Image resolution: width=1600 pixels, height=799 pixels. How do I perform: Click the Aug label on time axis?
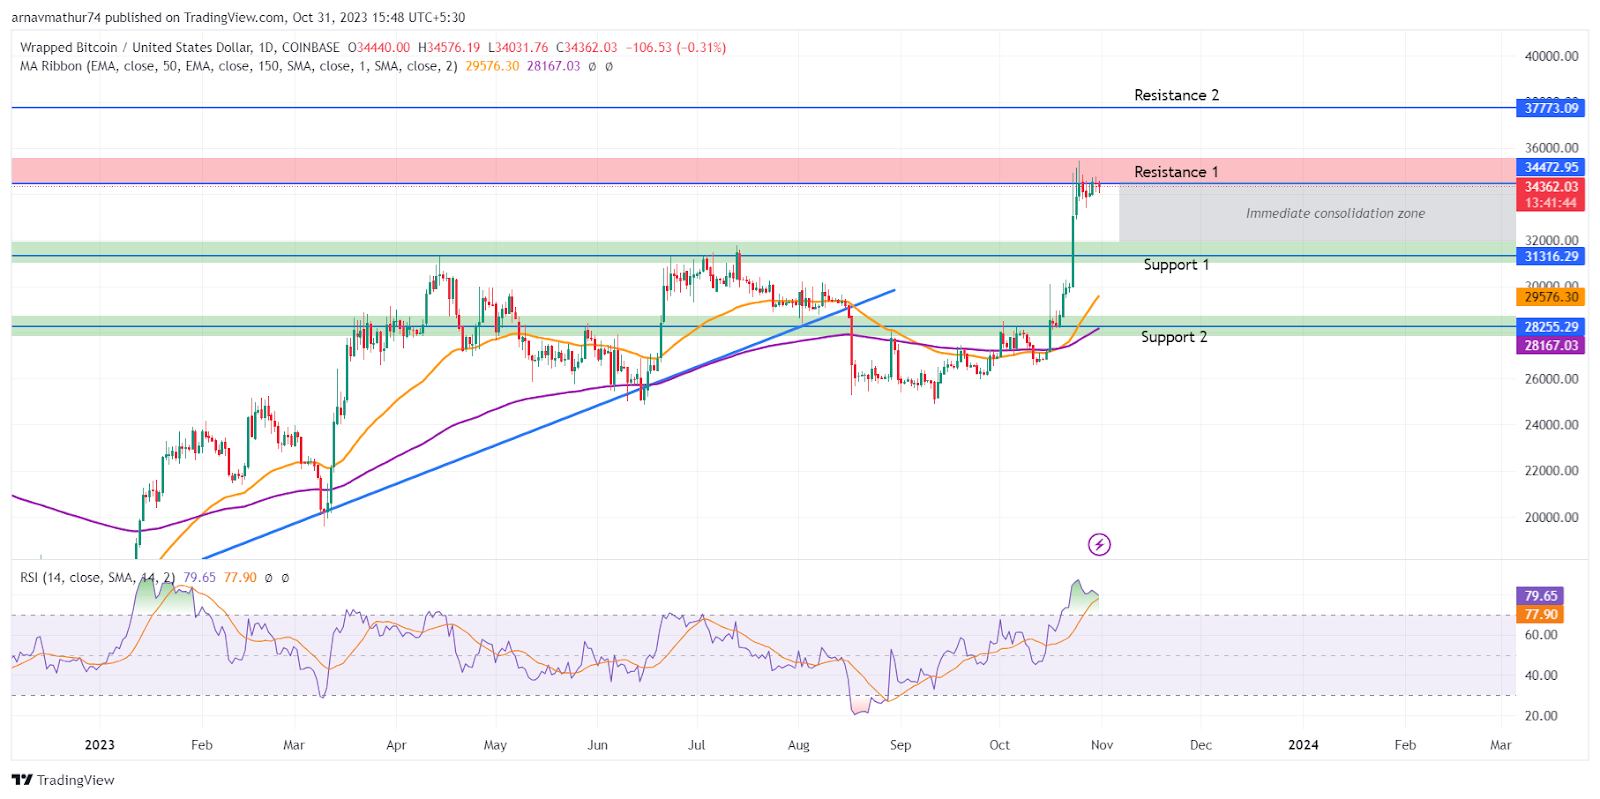[799, 745]
